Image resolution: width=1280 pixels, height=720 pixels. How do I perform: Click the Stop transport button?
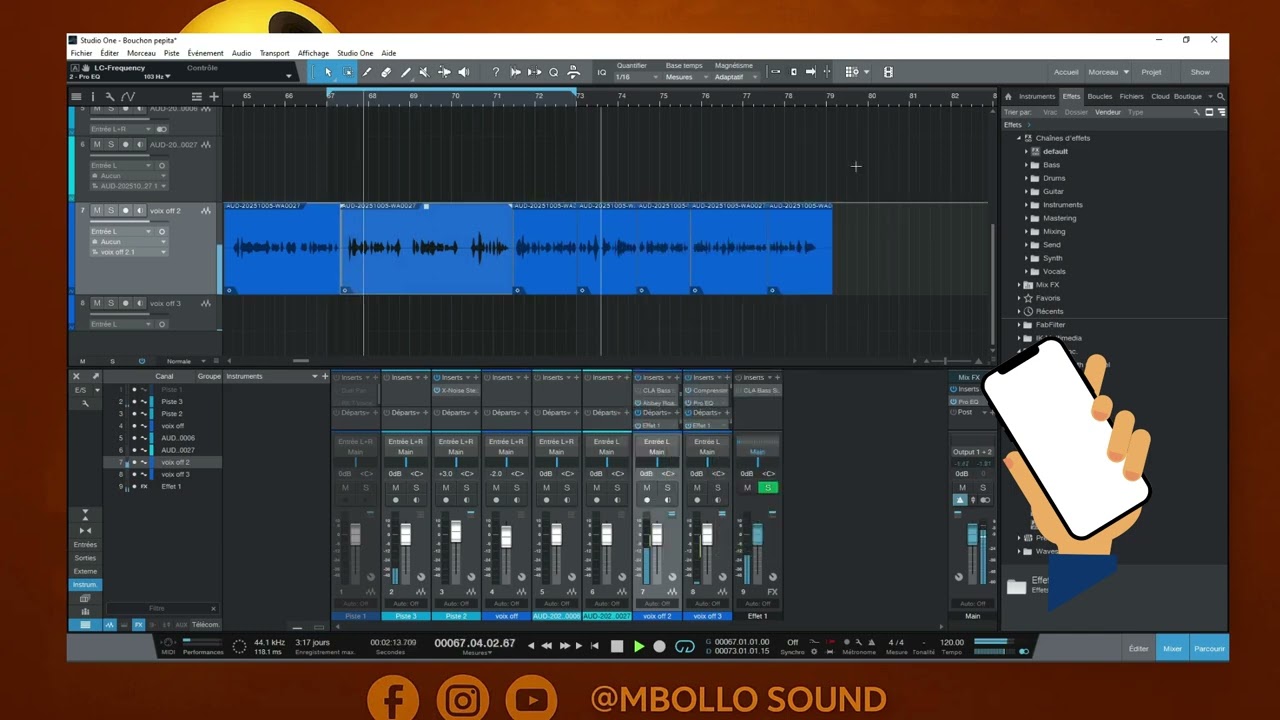(617, 647)
